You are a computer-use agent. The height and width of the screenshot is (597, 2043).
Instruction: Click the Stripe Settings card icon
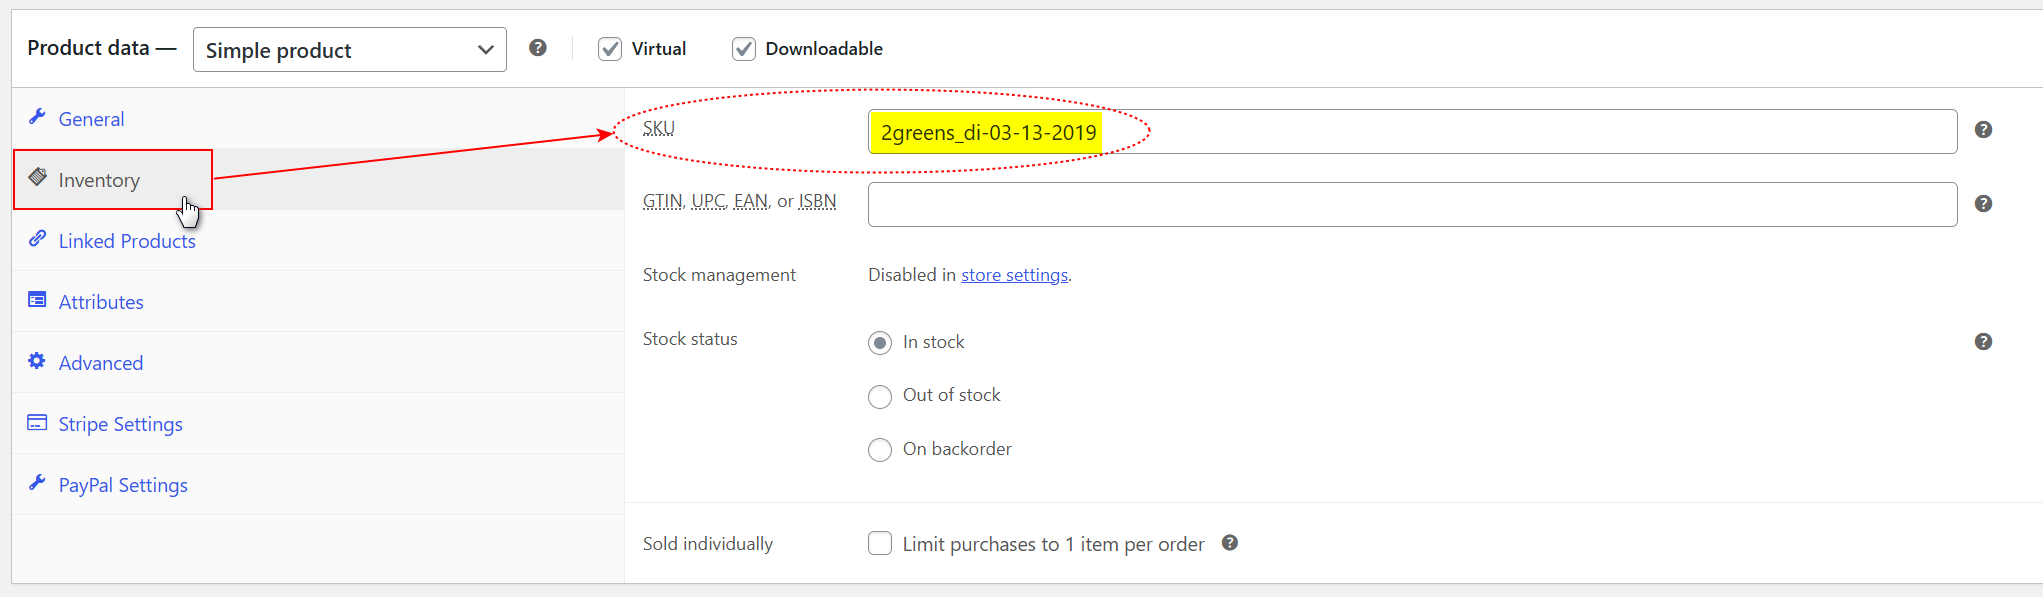(x=37, y=422)
